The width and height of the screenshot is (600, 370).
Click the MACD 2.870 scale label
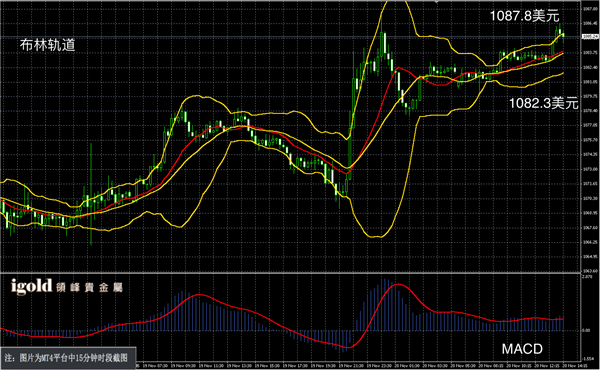pyautogui.click(x=587, y=276)
